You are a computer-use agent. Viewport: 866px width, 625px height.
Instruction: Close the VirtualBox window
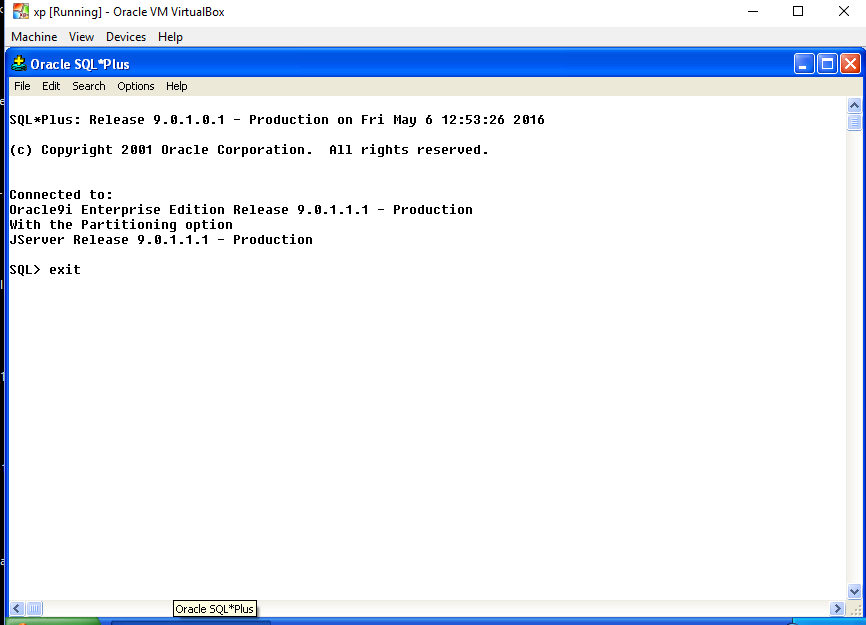[x=843, y=12]
